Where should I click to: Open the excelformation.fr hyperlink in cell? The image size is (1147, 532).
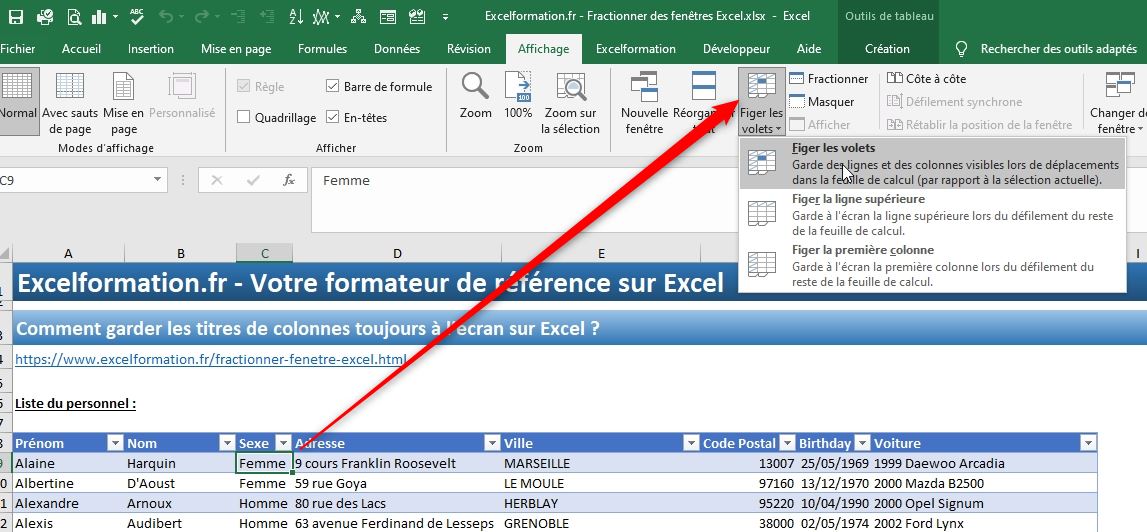click(211, 359)
